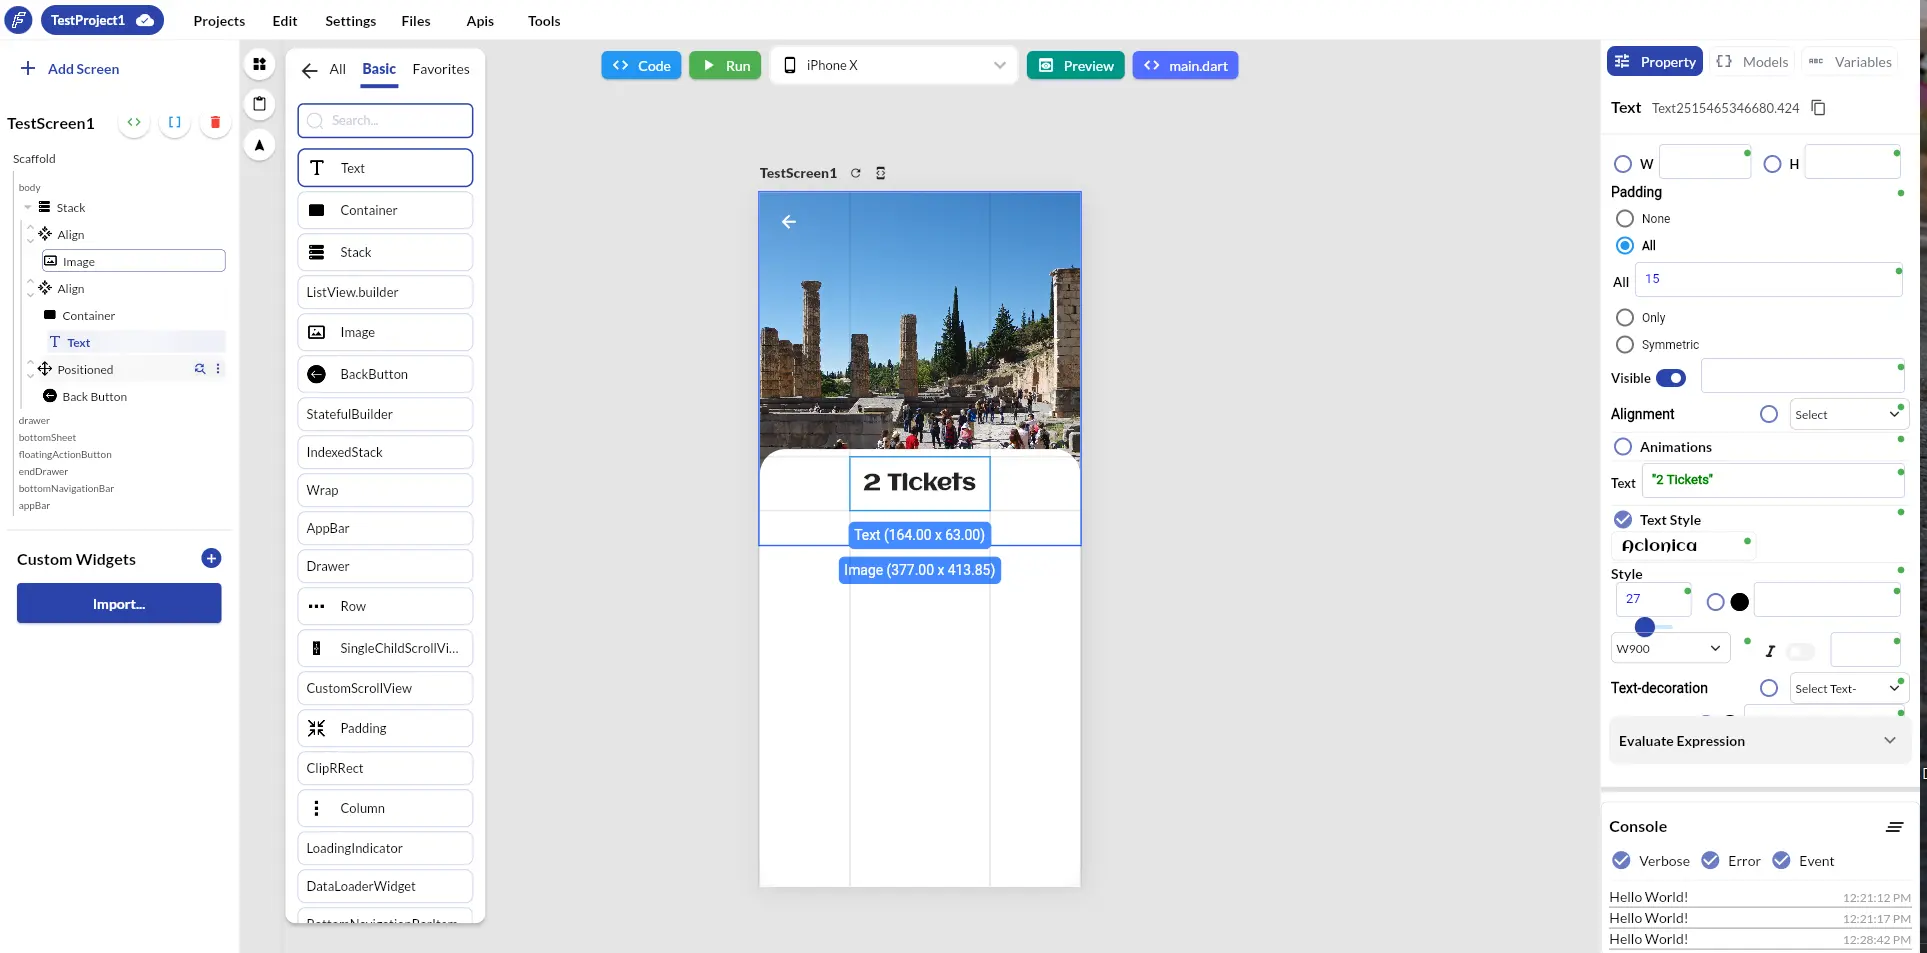Click the font size slider handle
This screenshot has height=953, width=1927.
[1644, 627]
